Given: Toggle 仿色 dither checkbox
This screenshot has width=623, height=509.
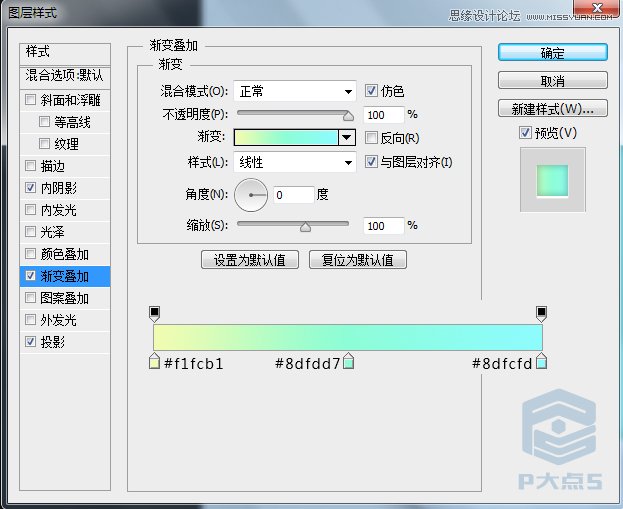Looking at the screenshot, I should tap(371, 91).
